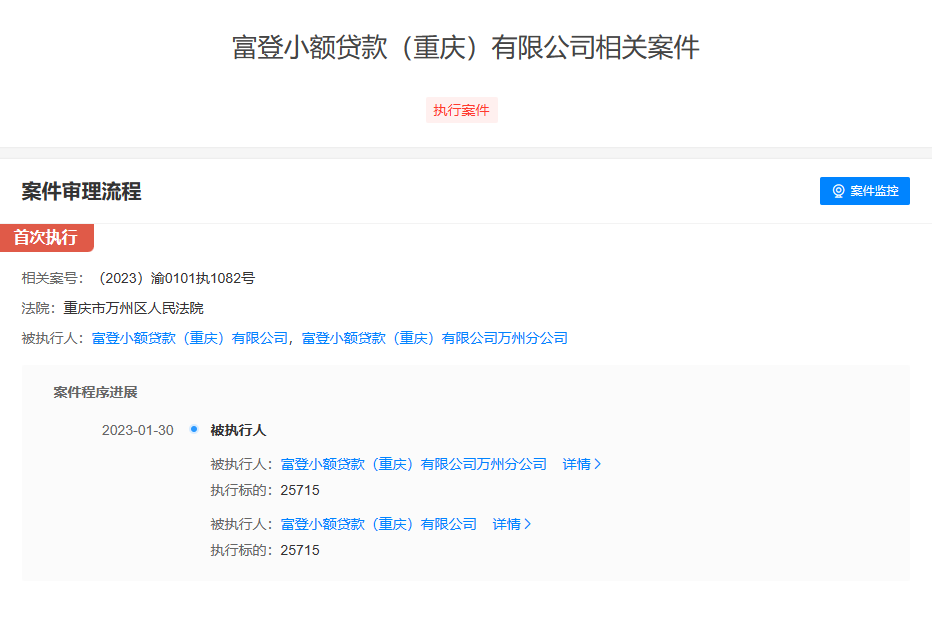The width and height of the screenshot is (932, 617).
Task: Open 万州分公司 link in the top 被执行人 row
Action: [434, 338]
